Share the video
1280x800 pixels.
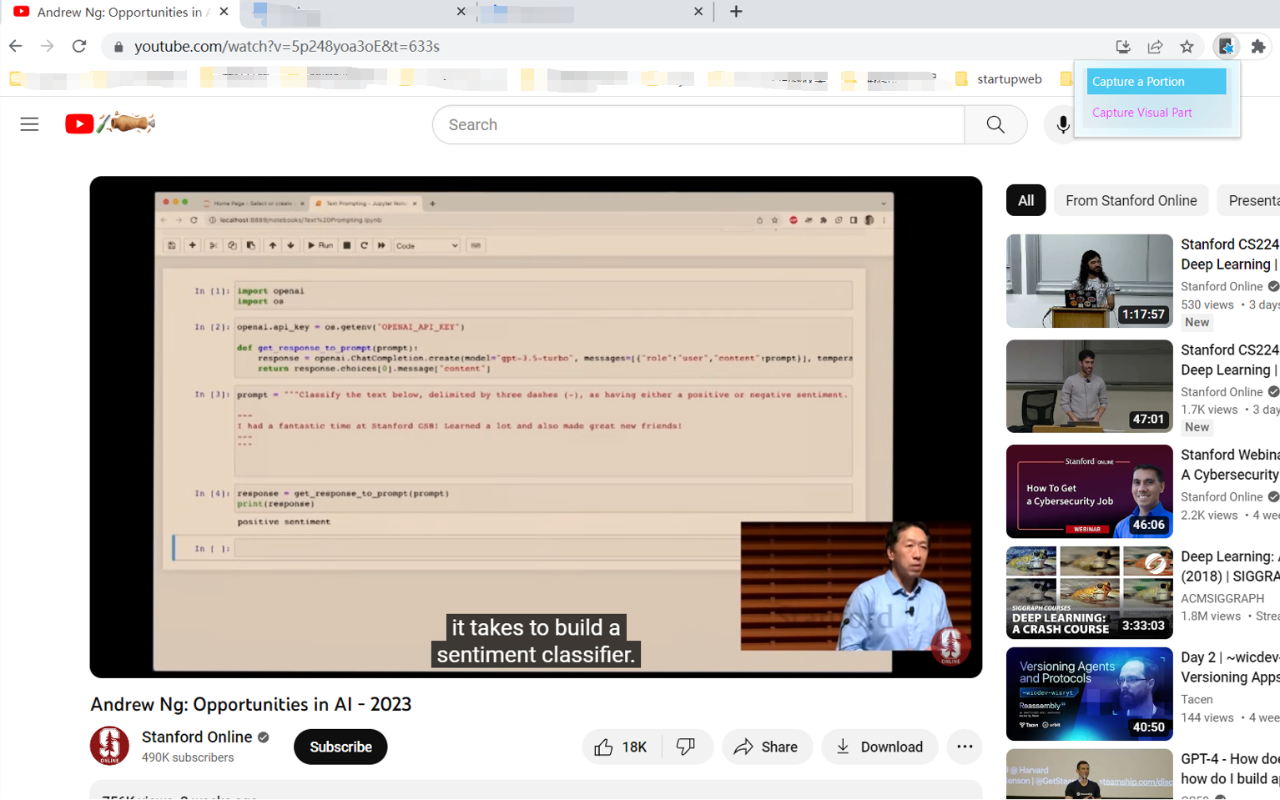click(x=766, y=747)
